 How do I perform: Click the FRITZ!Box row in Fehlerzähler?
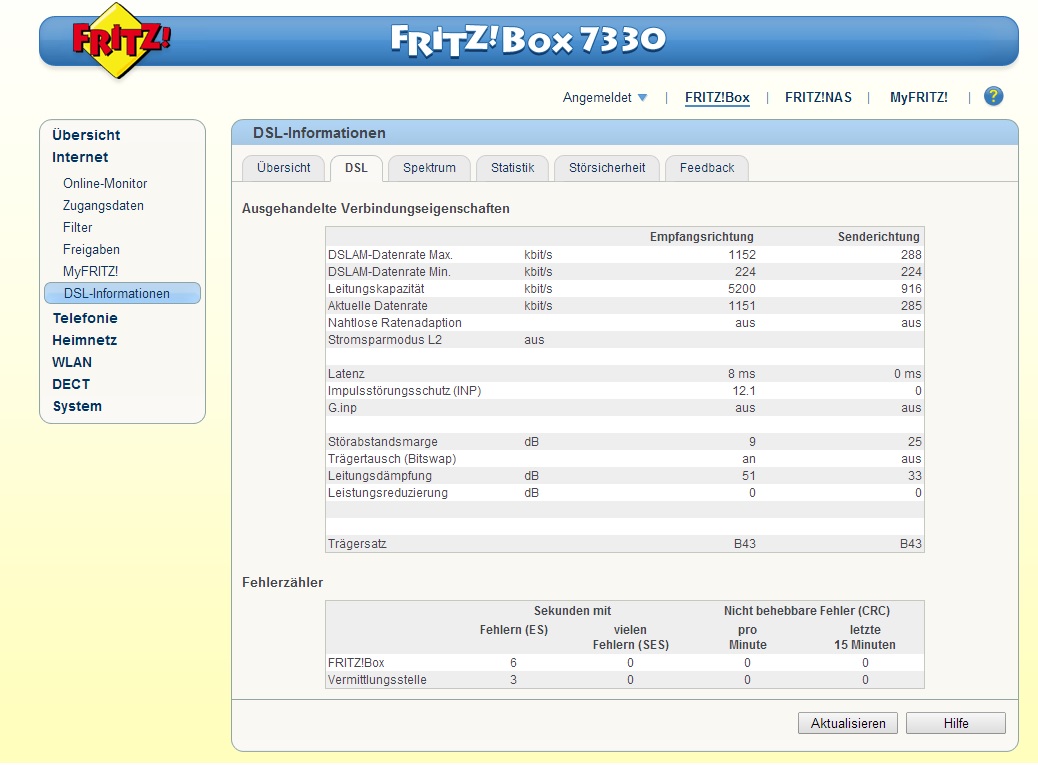625,663
